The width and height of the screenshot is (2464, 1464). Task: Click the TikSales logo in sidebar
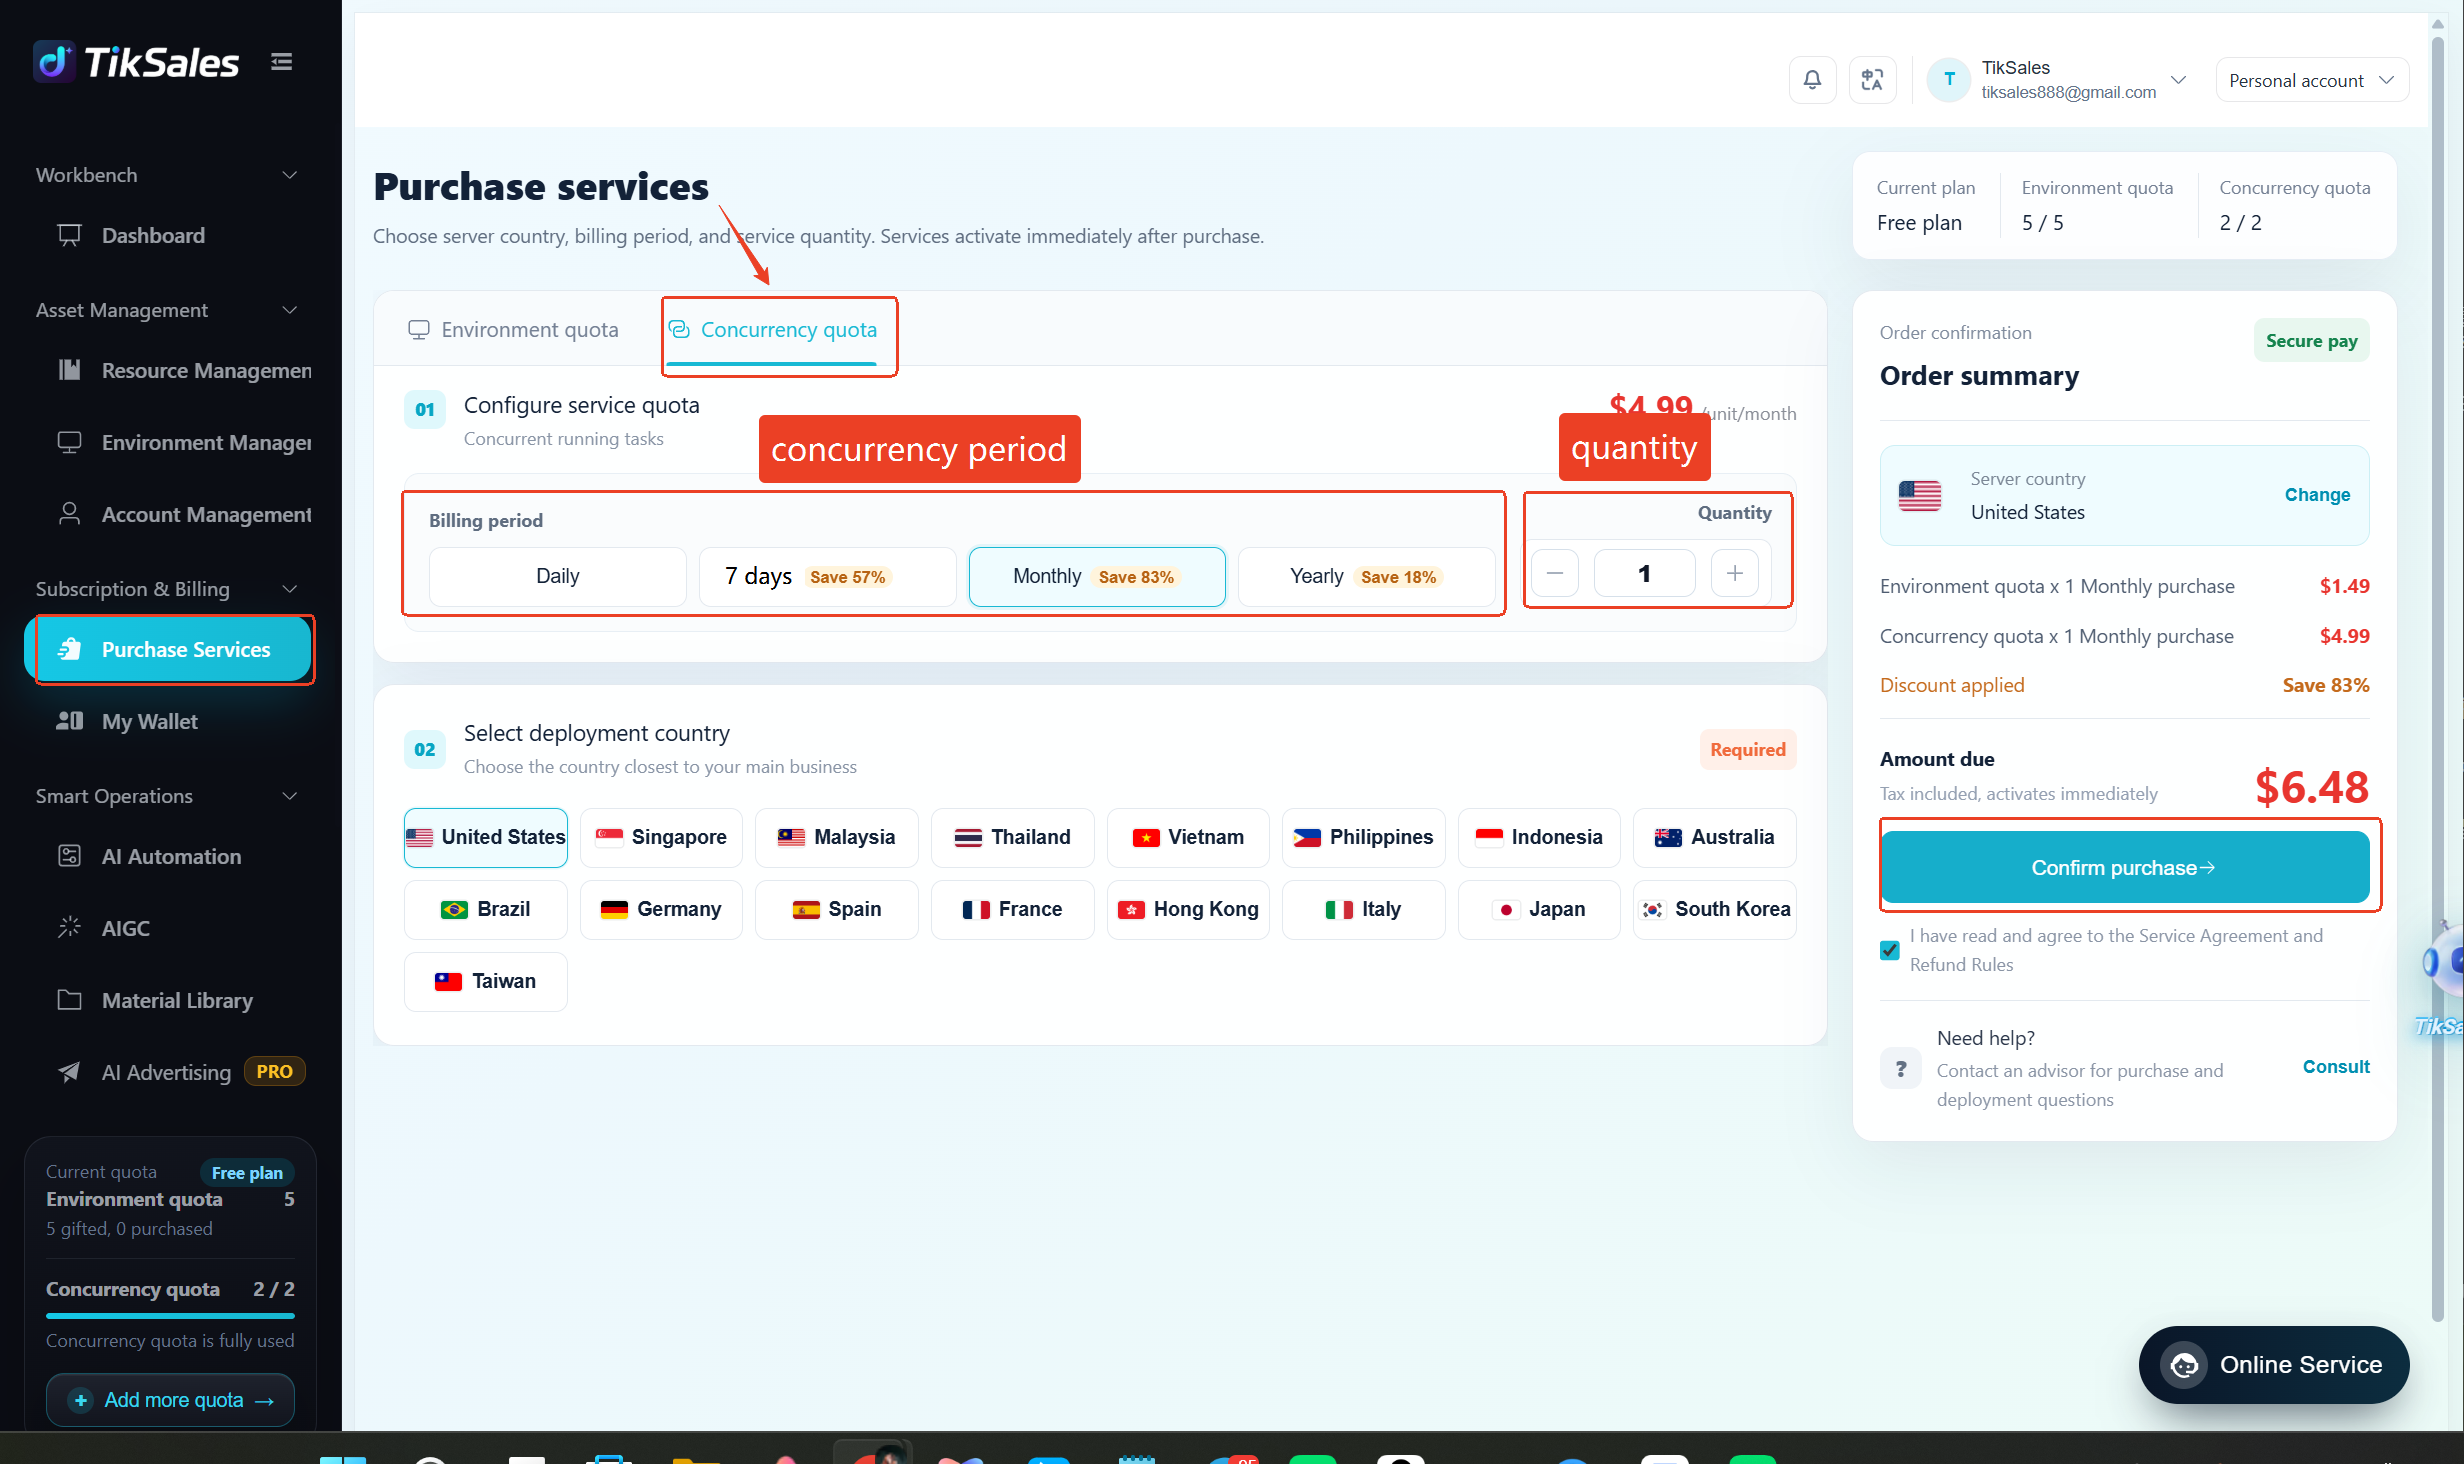pyautogui.click(x=137, y=62)
